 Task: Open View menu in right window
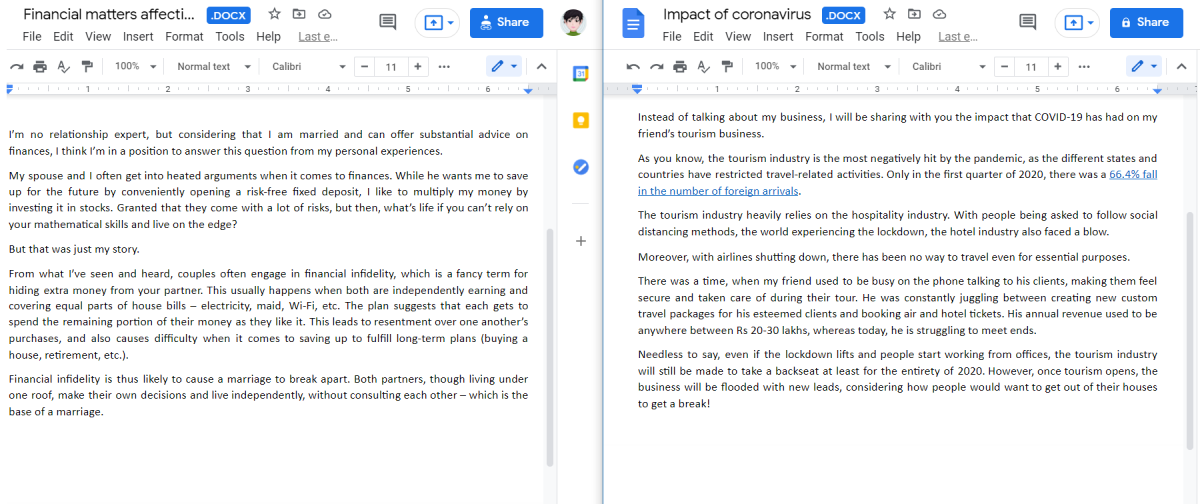coord(738,36)
